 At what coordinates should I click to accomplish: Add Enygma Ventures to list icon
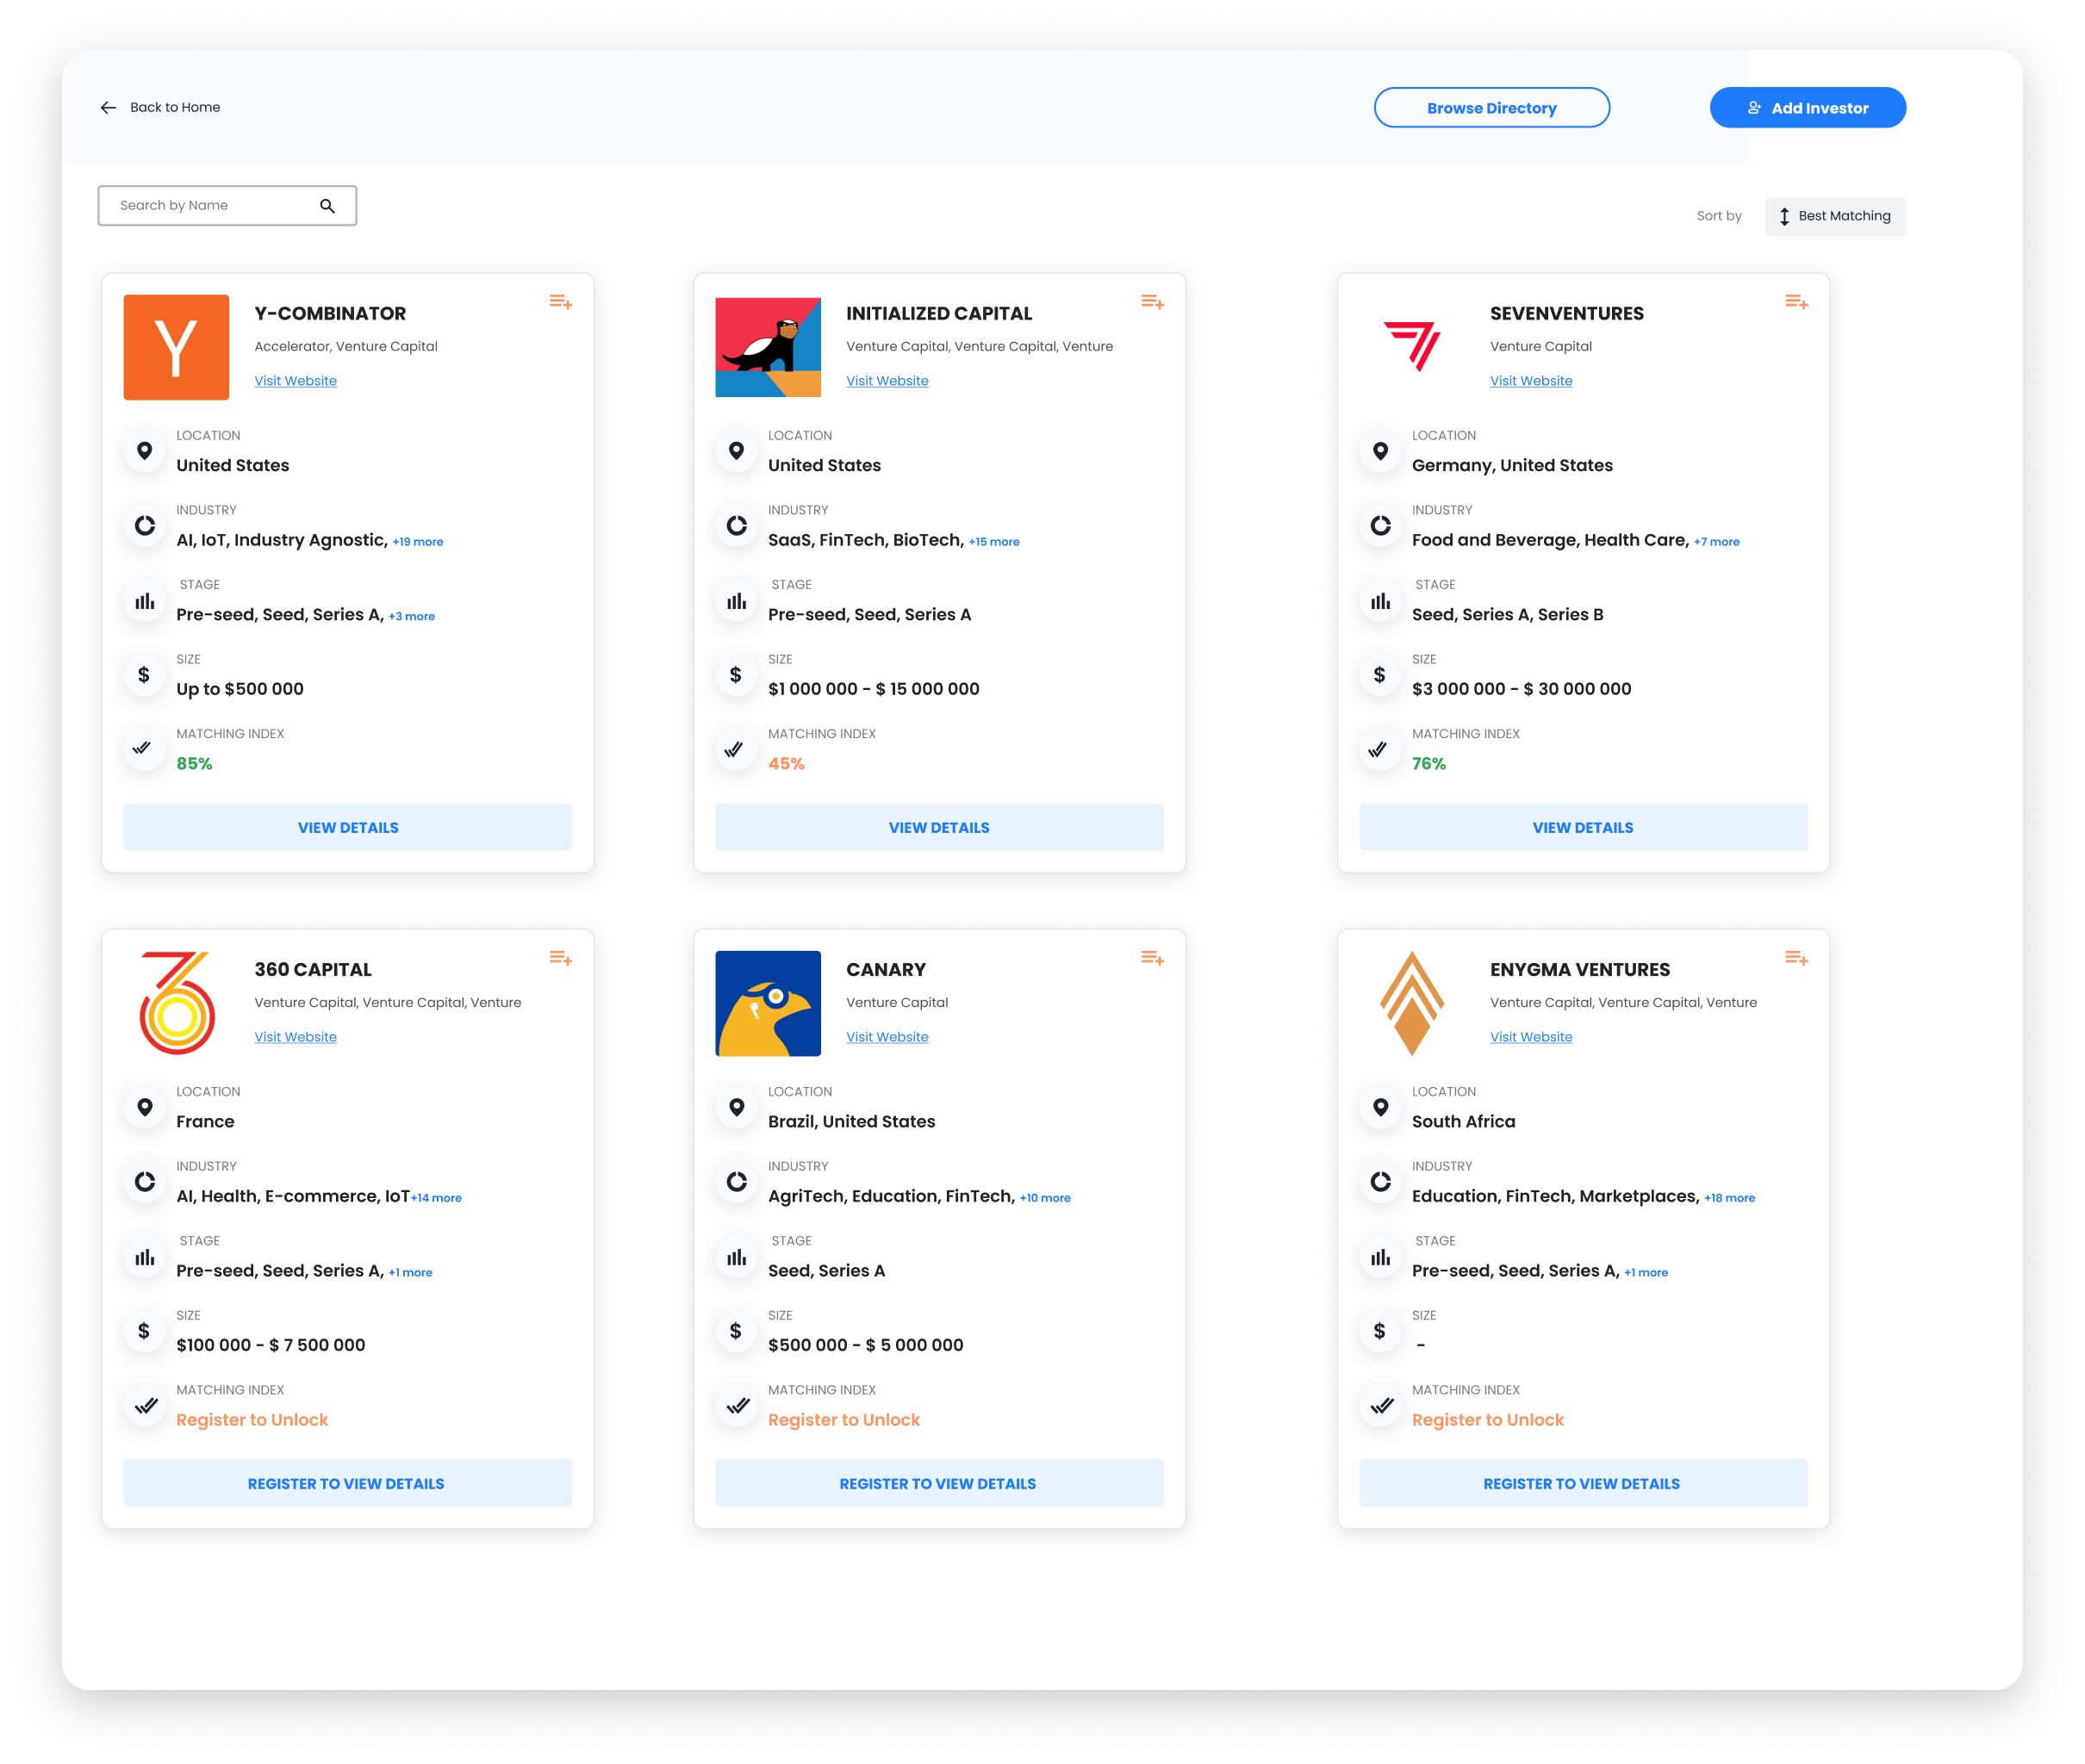(x=1796, y=958)
